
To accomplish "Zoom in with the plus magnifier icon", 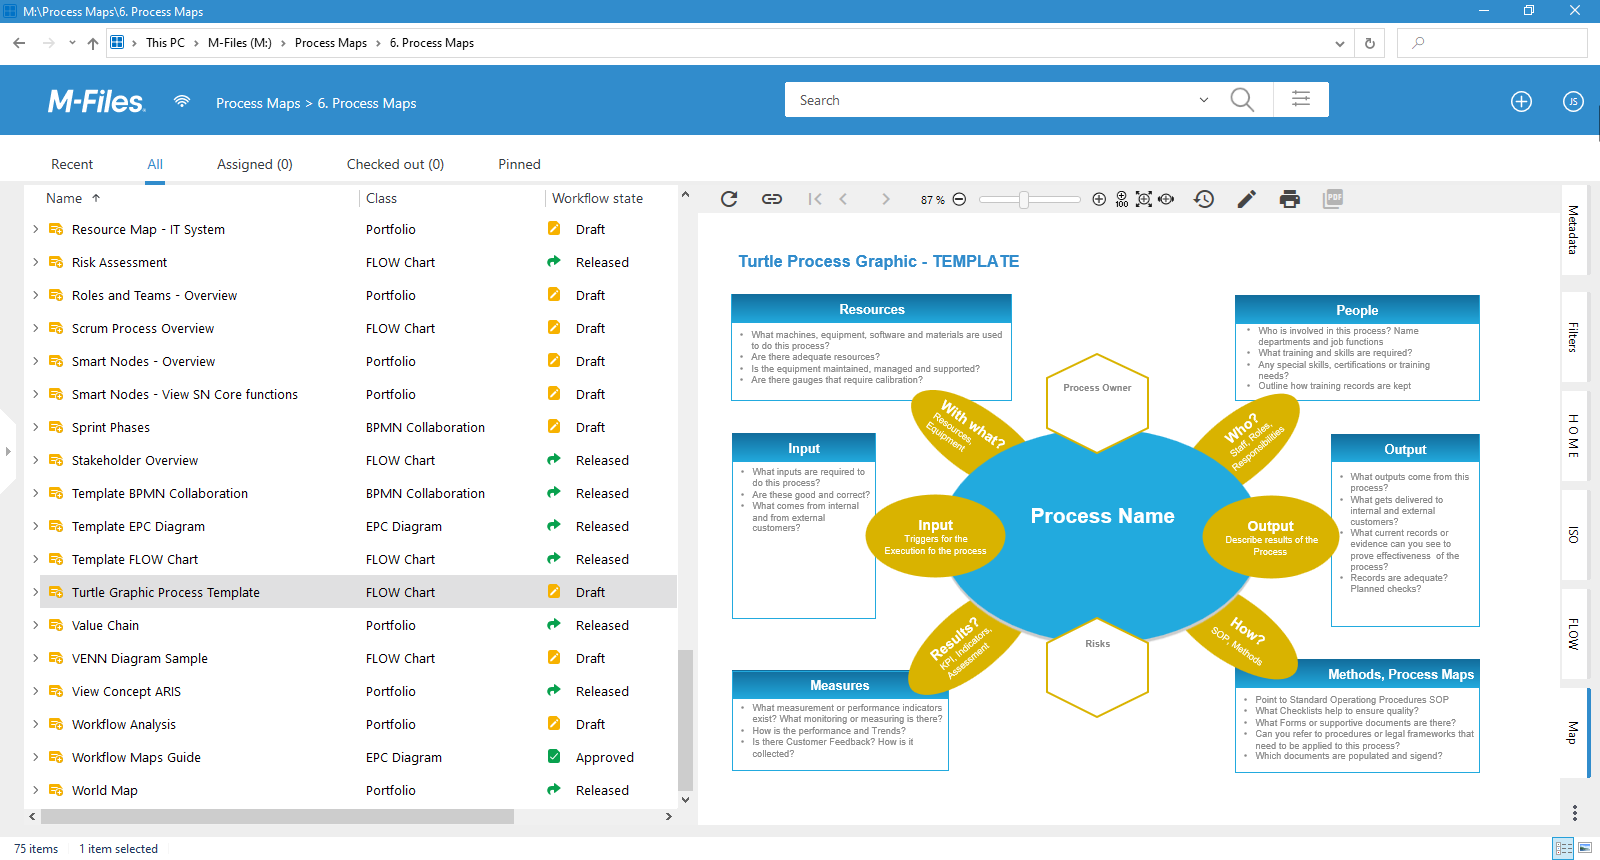I will (1099, 199).
